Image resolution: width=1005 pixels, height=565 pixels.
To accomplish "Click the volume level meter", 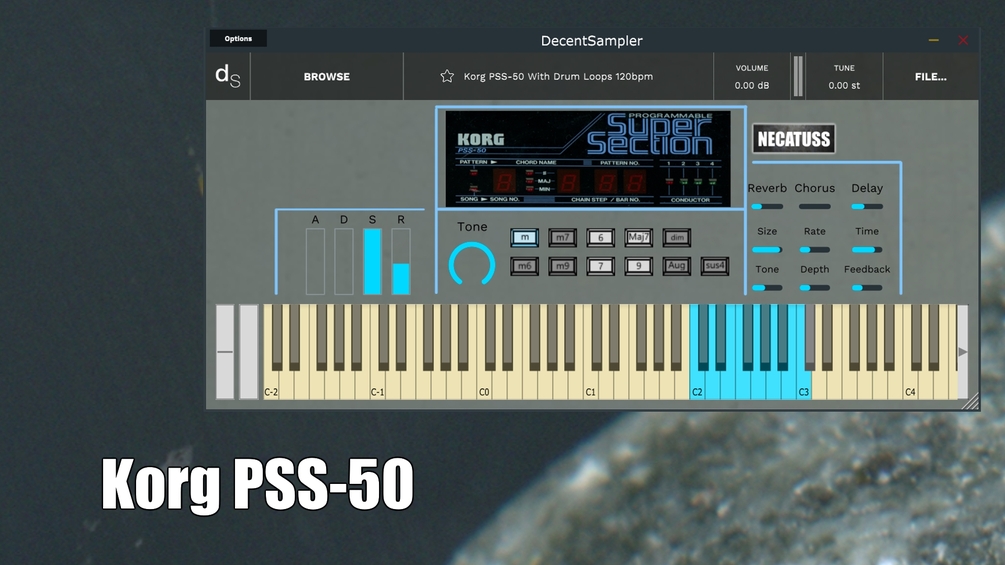I will point(798,76).
